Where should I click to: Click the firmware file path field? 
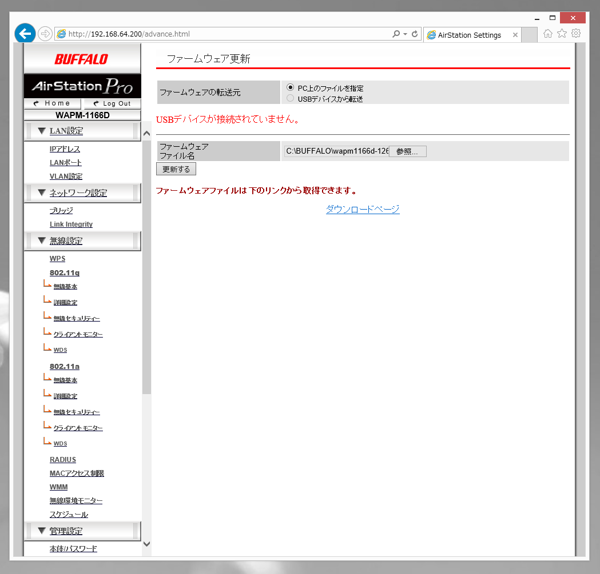pos(337,151)
